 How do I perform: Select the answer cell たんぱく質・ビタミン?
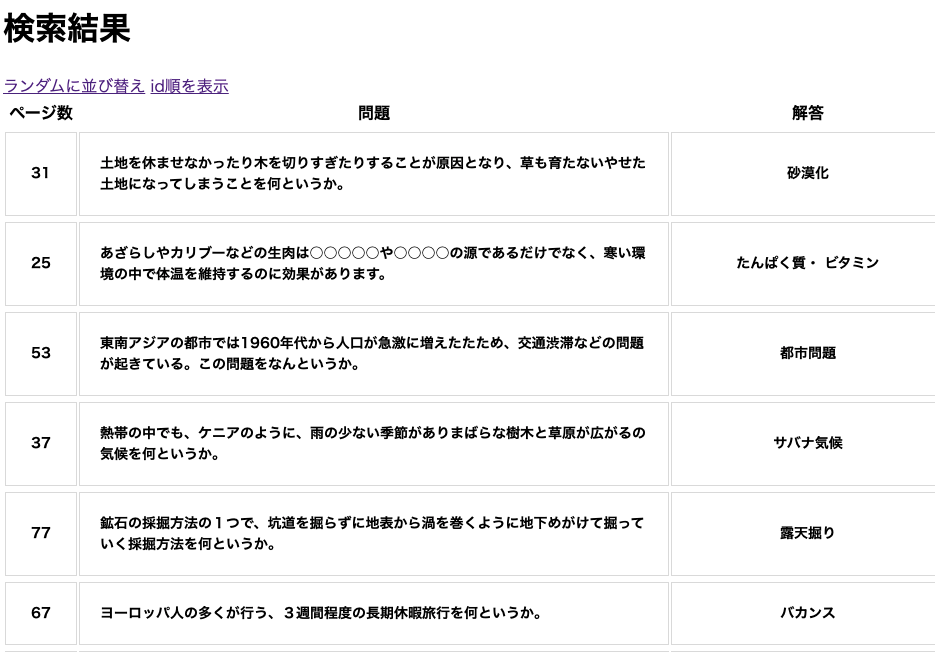[806, 263]
